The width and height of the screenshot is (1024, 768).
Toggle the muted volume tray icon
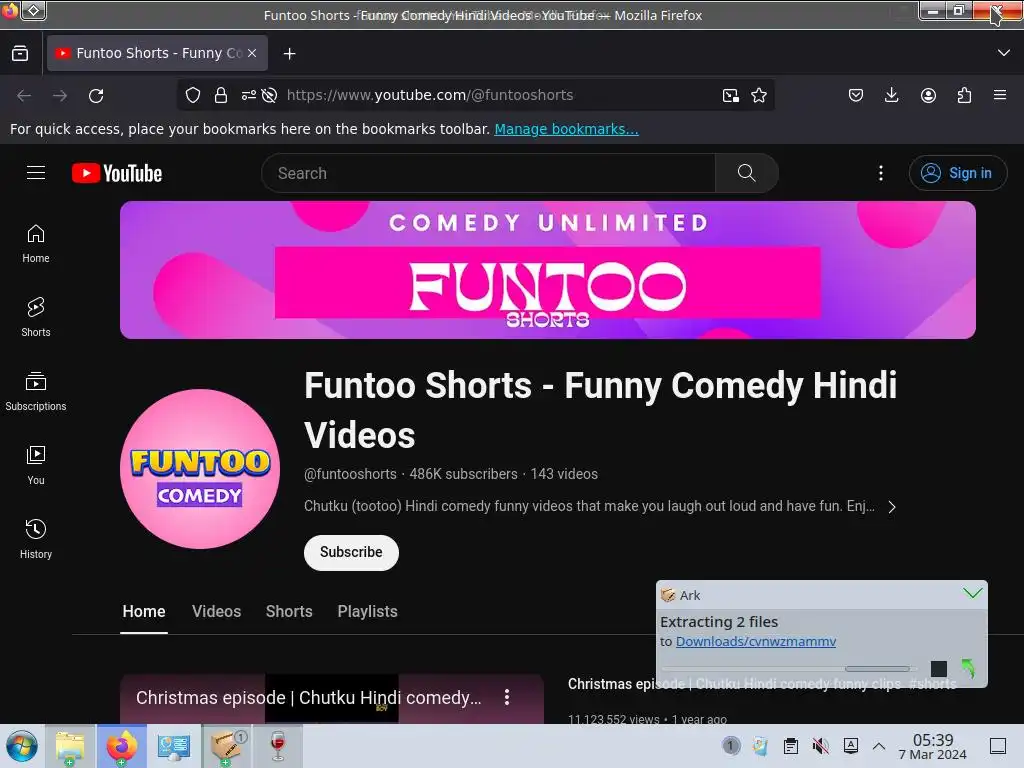[820, 746]
